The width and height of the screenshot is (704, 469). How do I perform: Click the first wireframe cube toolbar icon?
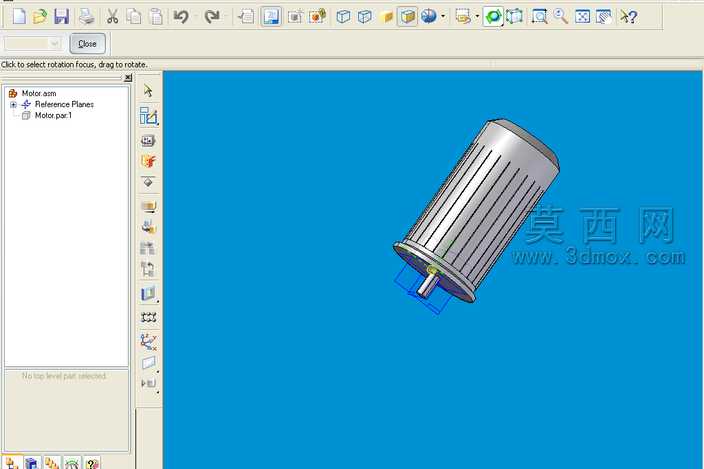pos(343,17)
